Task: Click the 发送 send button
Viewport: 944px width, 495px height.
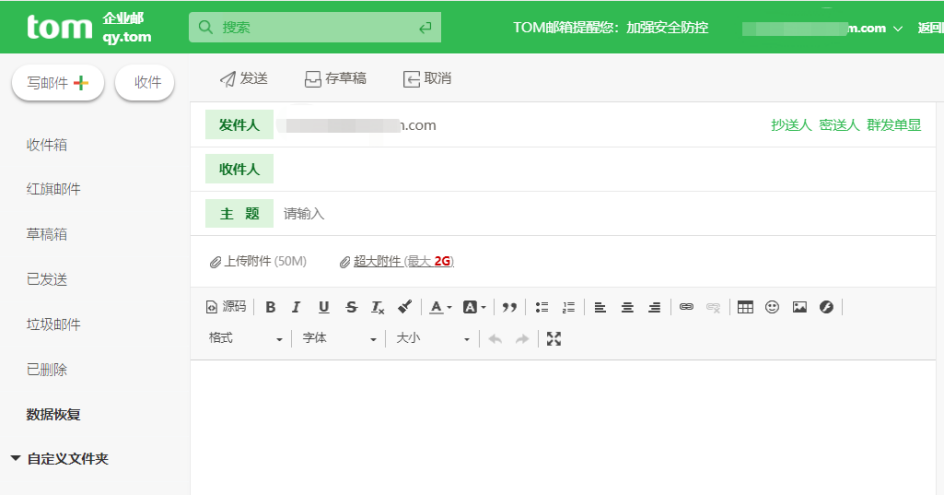Action: click(x=244, y=78)
